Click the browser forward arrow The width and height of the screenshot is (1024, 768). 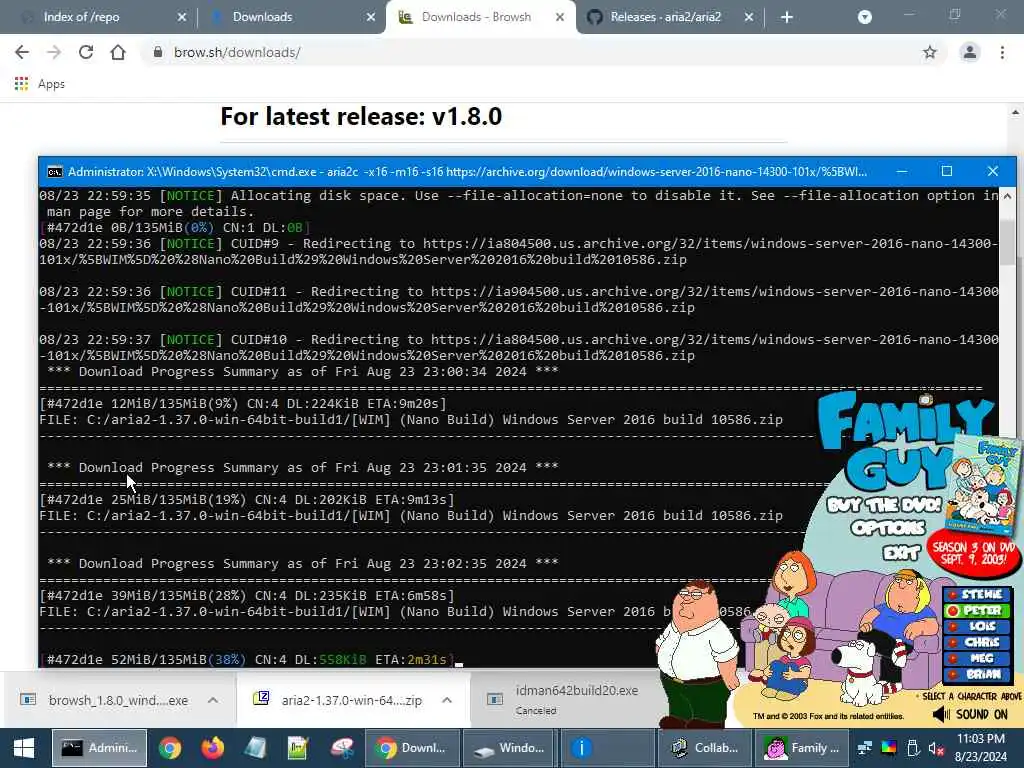pos(54,52)
